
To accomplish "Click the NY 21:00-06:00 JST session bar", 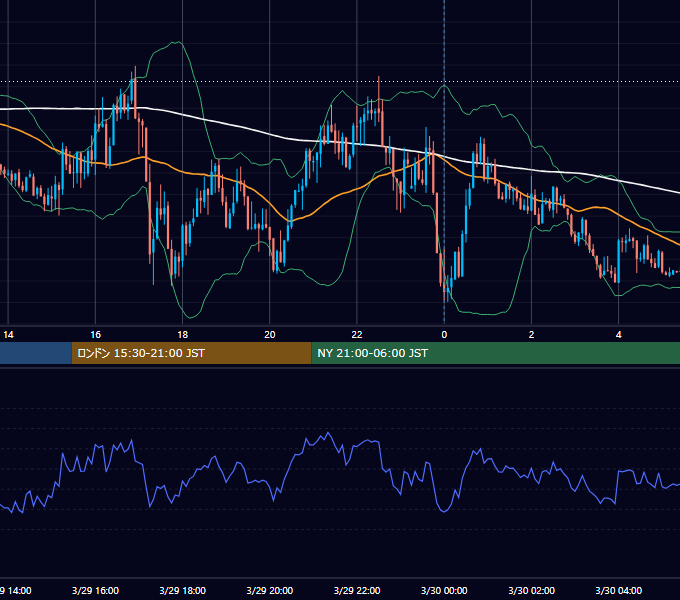I will click(496, 353).
